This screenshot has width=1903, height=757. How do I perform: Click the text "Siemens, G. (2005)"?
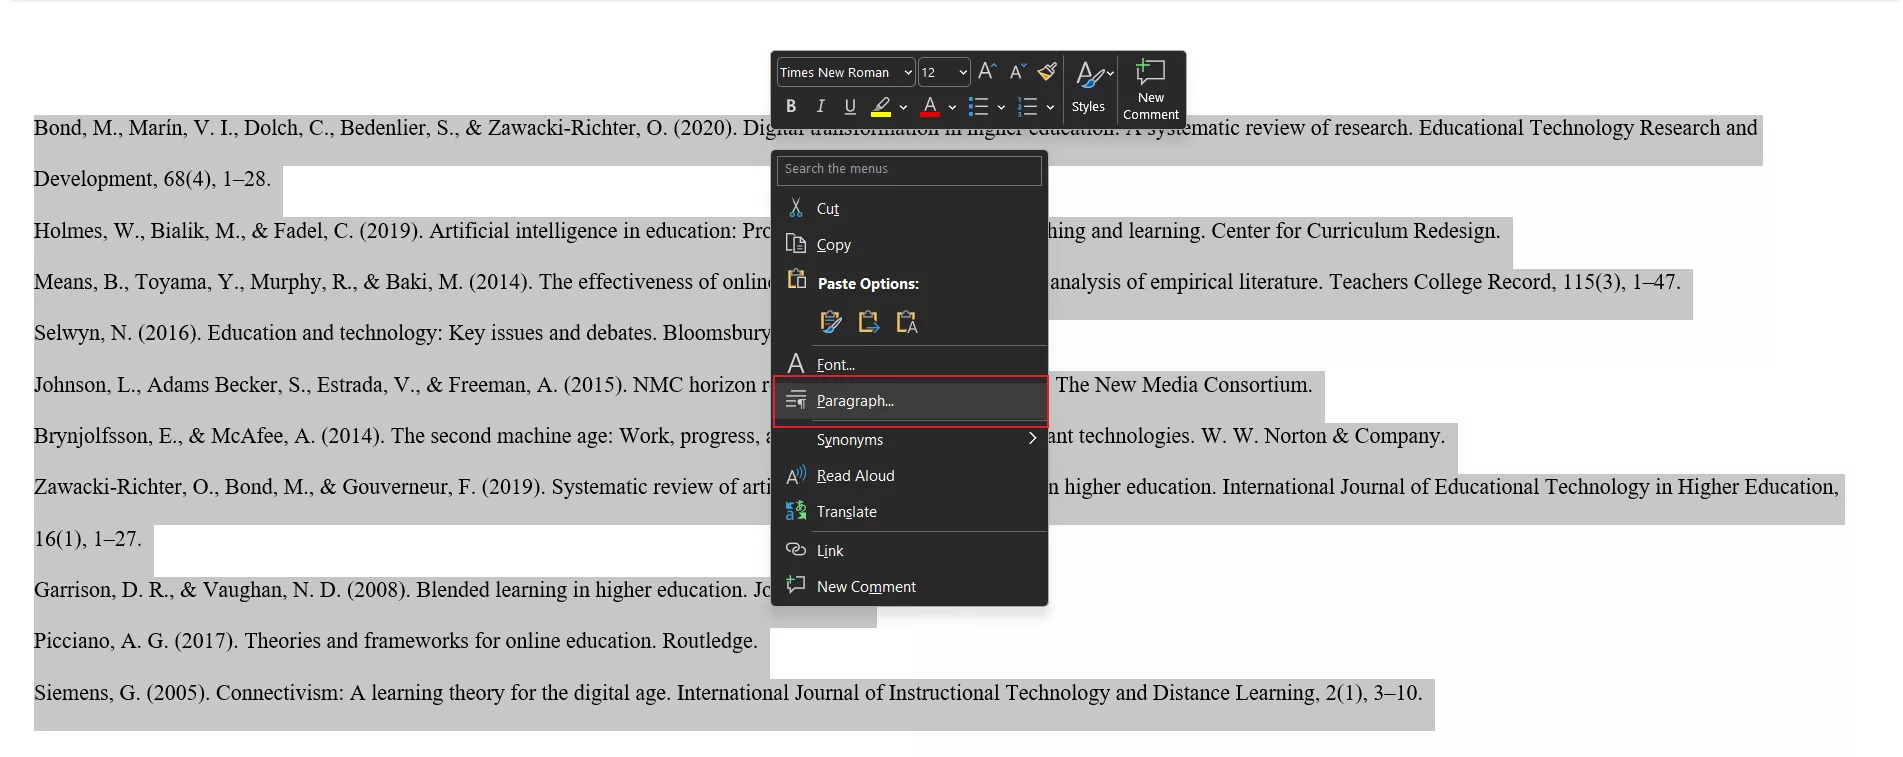[x=122, y=693]
